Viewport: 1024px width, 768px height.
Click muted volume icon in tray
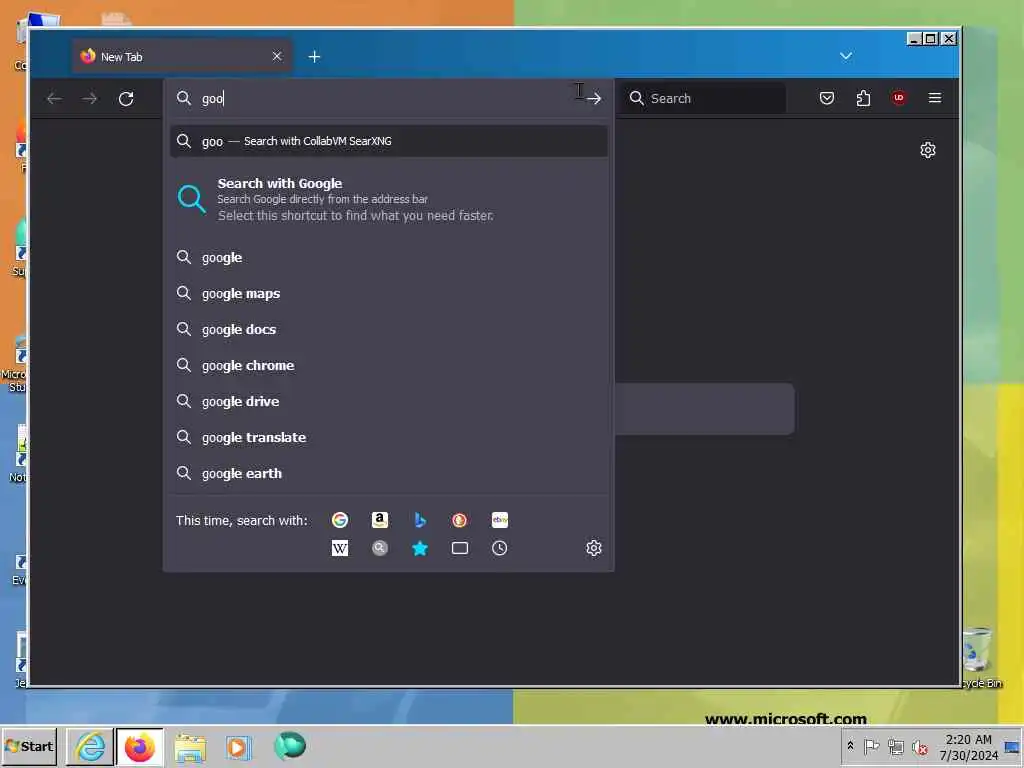pyautogui.click(x=920, y=746)
